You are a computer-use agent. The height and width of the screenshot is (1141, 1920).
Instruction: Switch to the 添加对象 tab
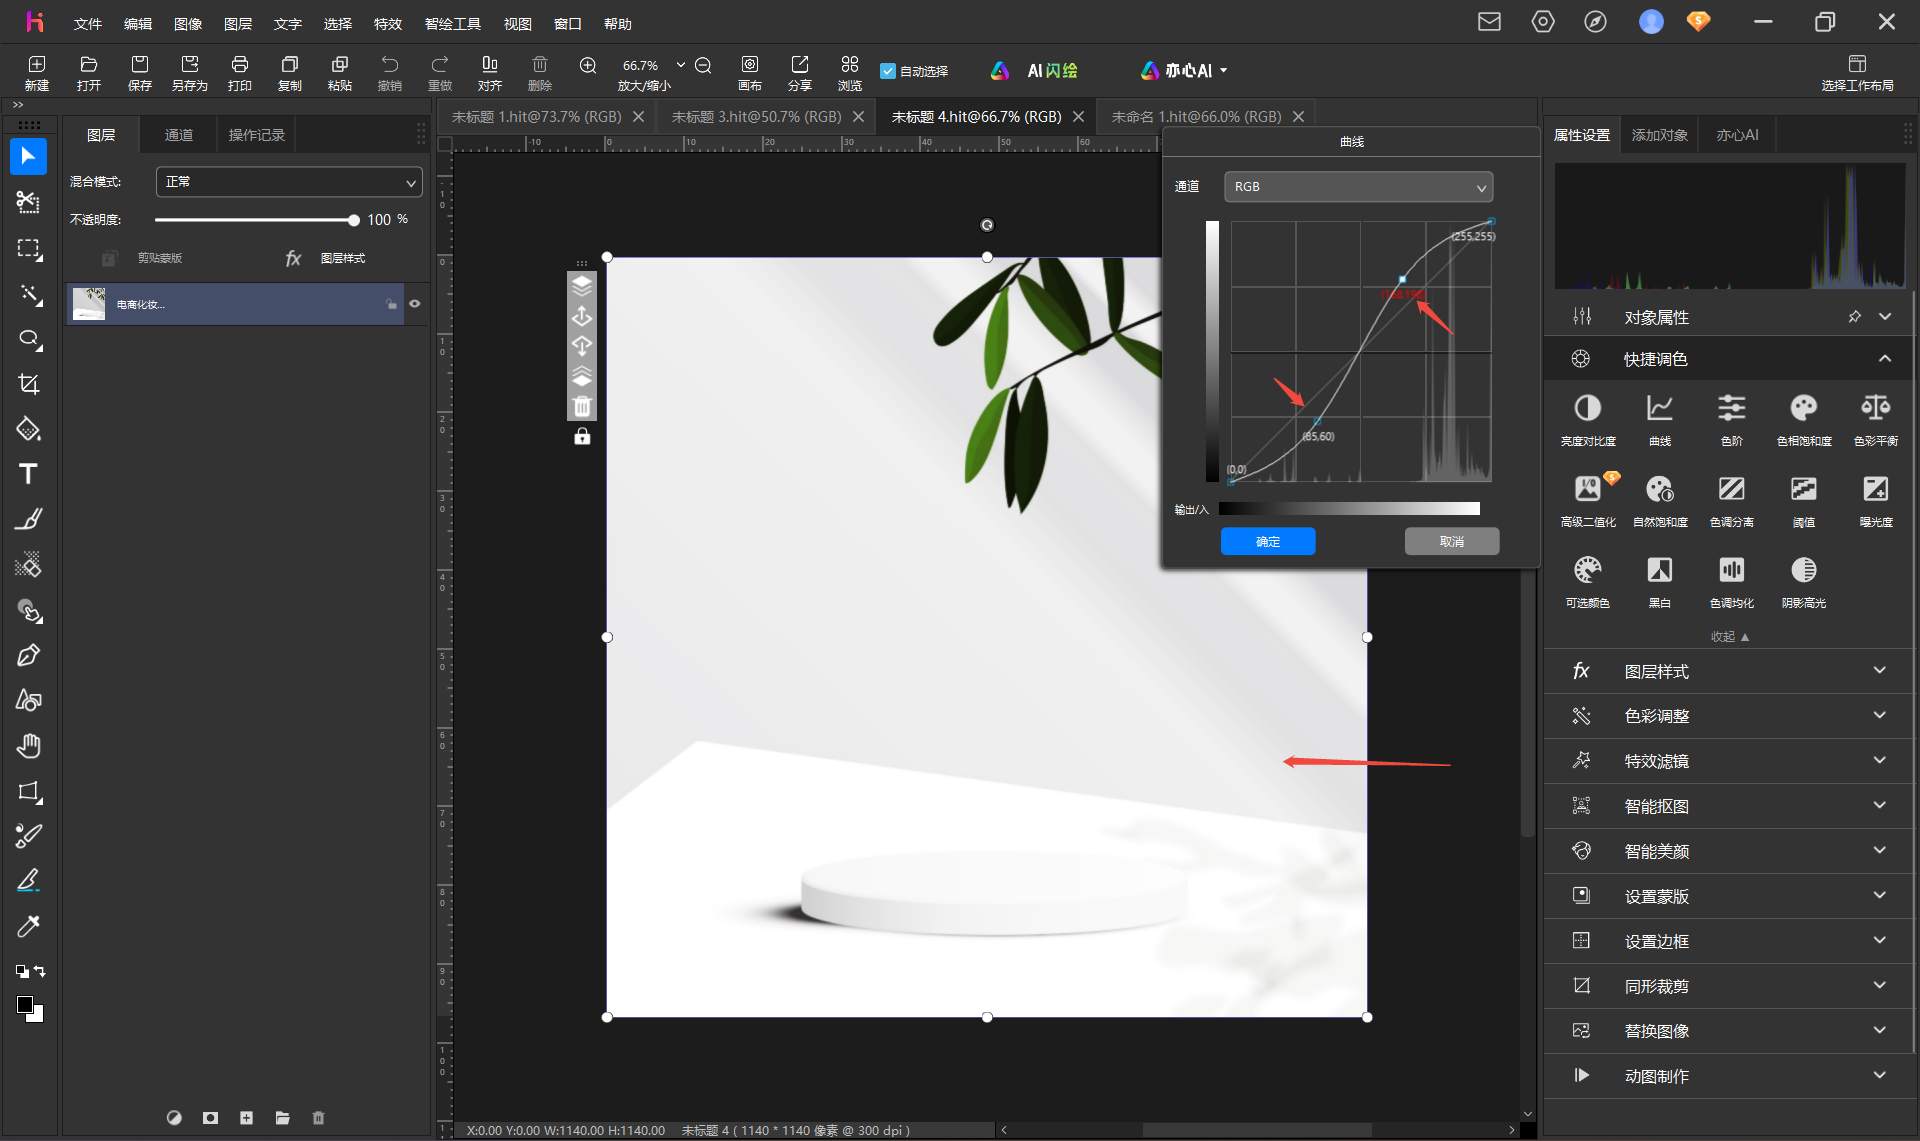[x=1660, y=135]
